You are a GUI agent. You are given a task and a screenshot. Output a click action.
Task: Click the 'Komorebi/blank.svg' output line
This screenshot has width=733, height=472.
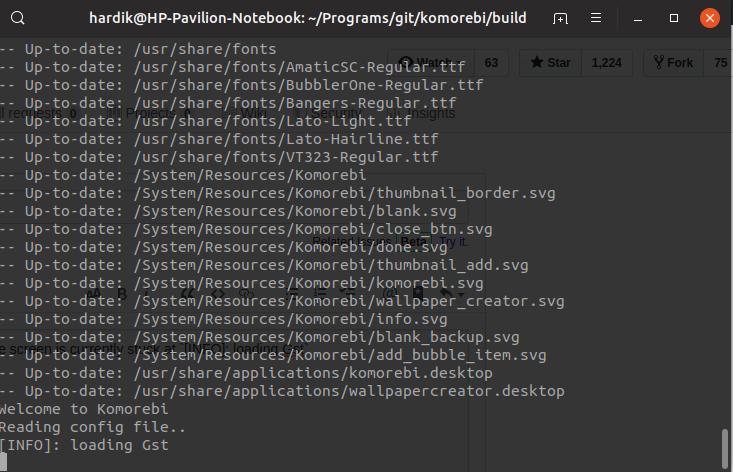(x=228, y=211)
